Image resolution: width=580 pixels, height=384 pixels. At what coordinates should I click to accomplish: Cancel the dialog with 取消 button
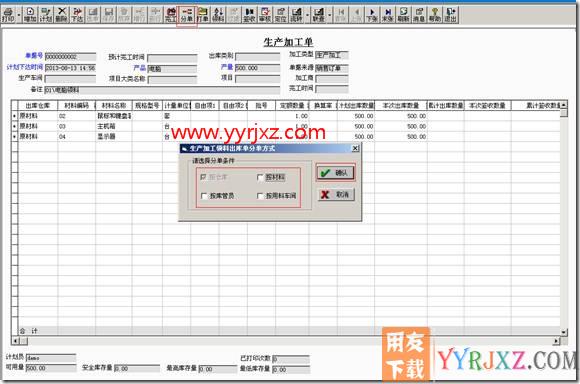336,195
